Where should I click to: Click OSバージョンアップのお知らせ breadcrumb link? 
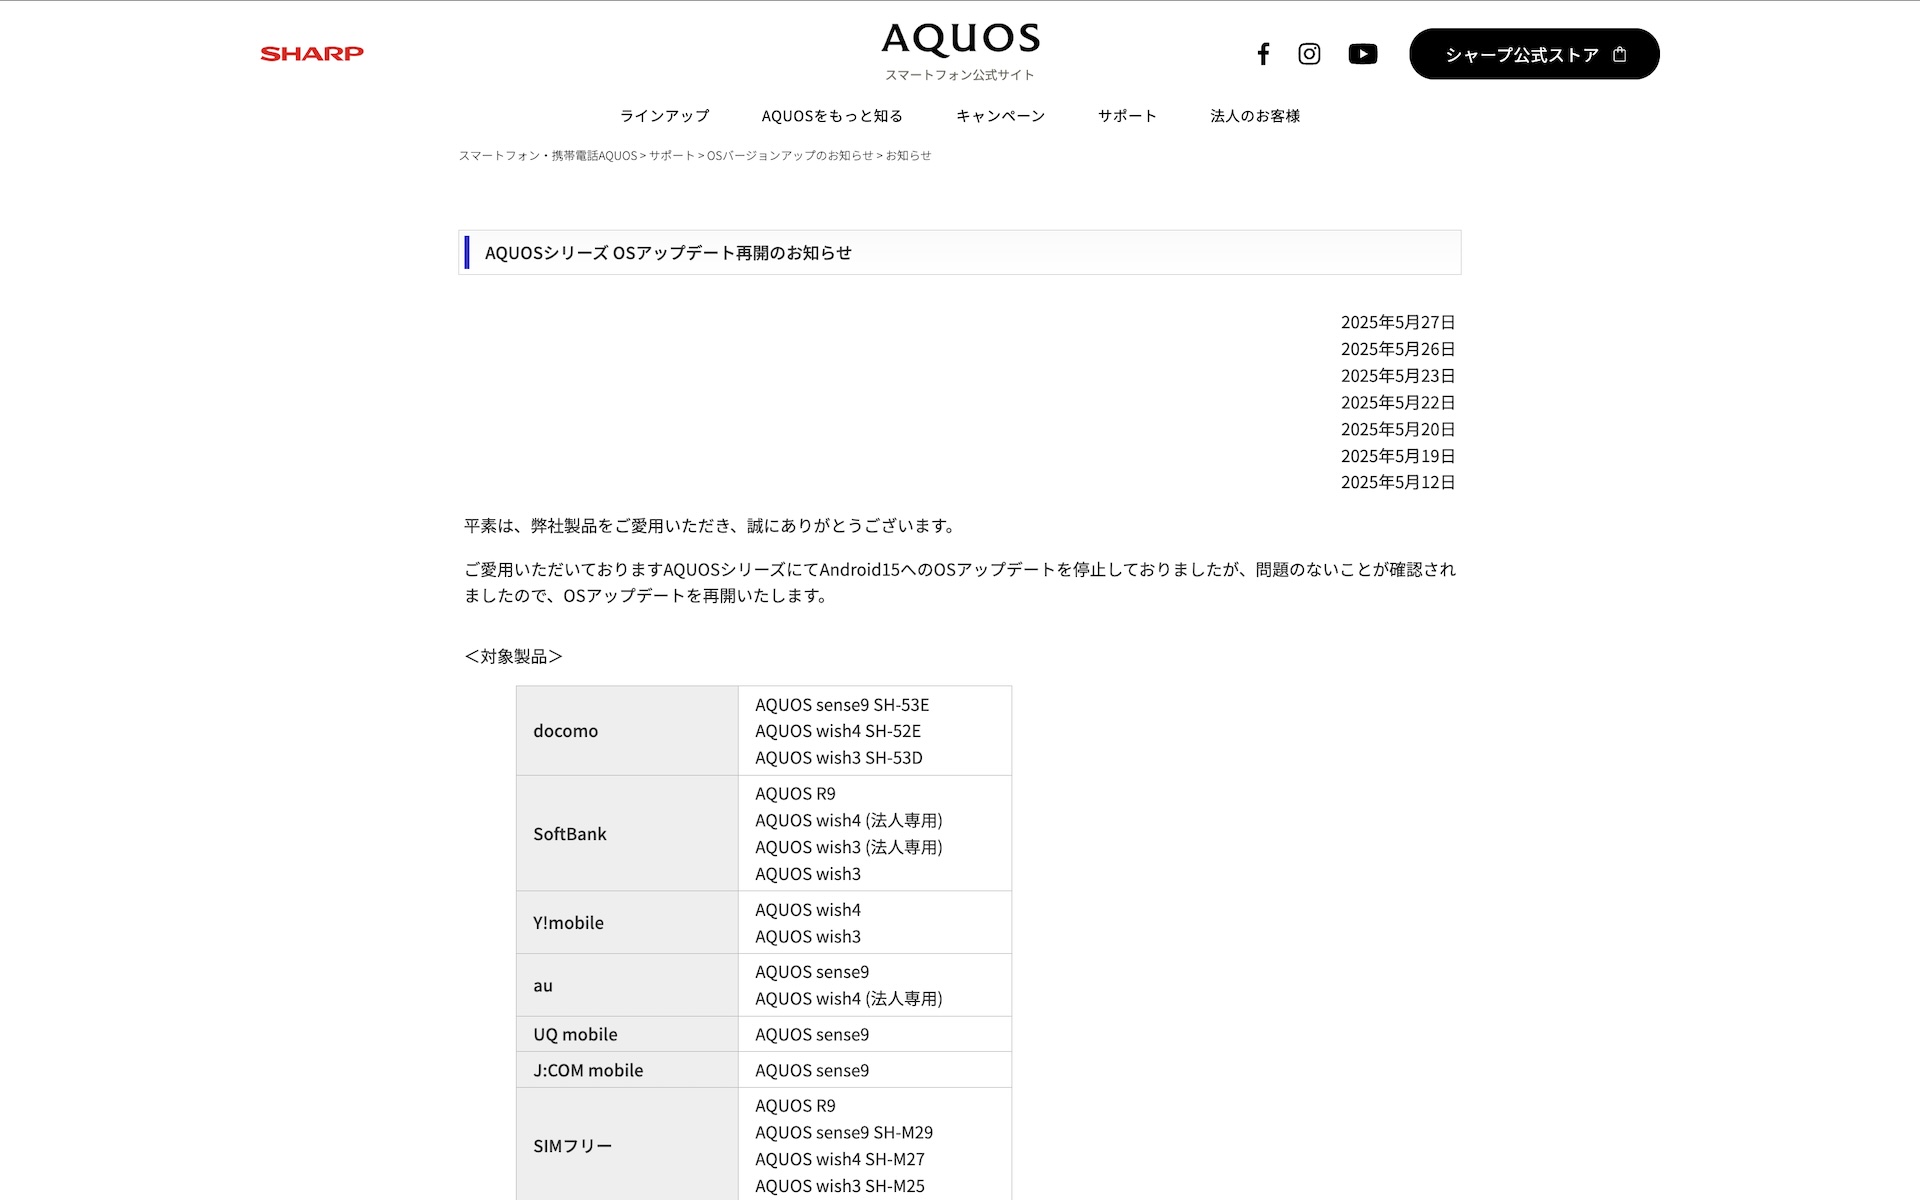(789, 156)
